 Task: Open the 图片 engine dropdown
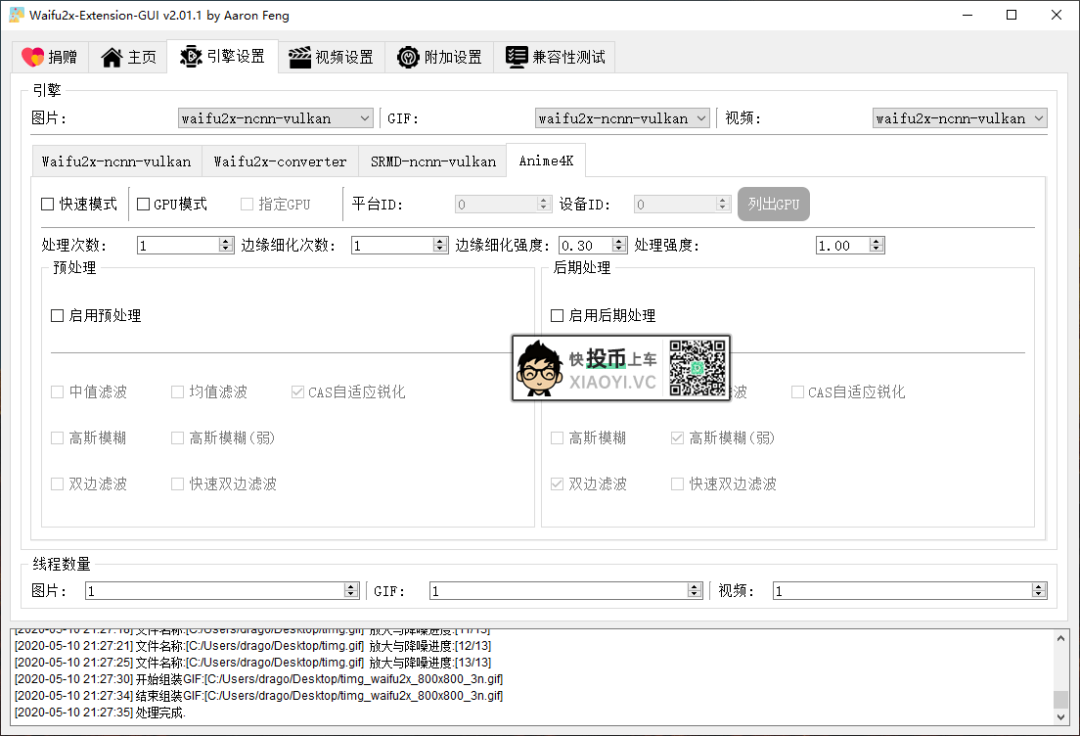pos(365,118)
